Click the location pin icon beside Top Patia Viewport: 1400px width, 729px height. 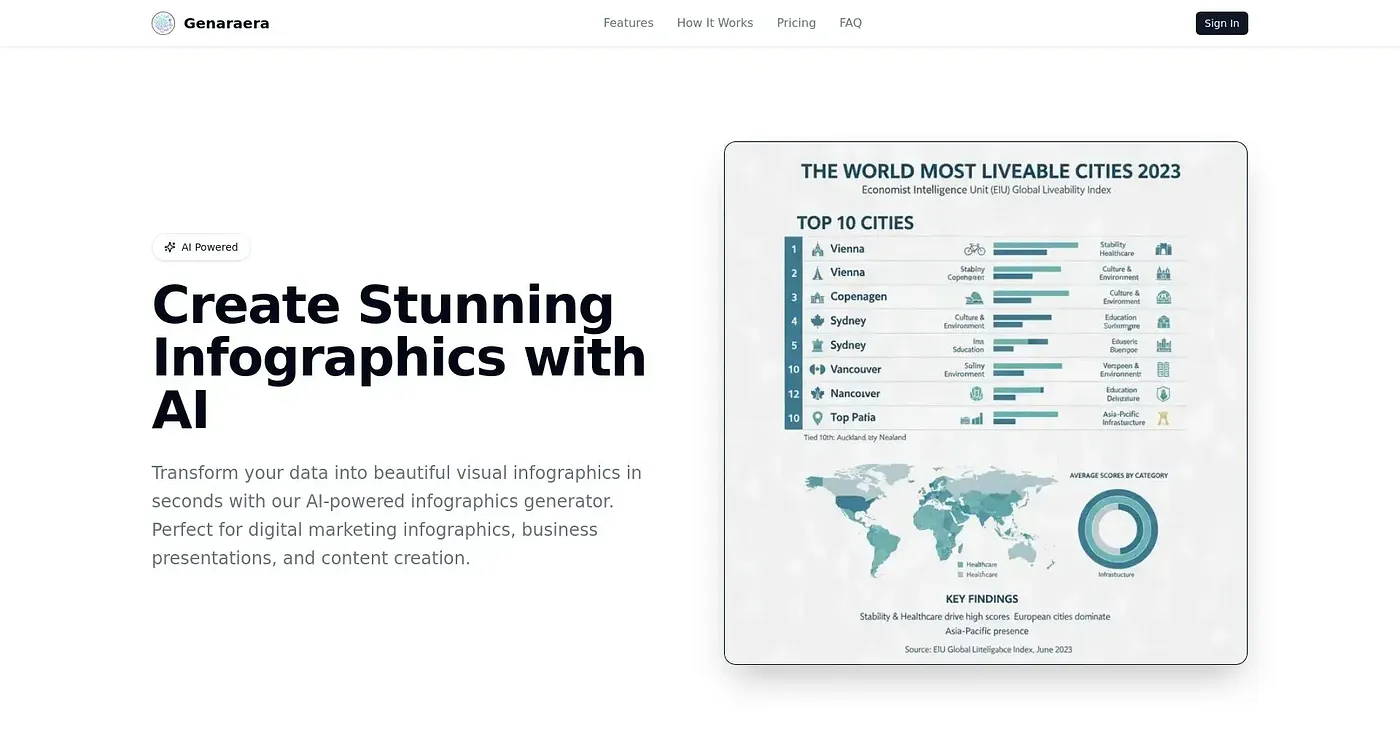click(x=818, y=418)
